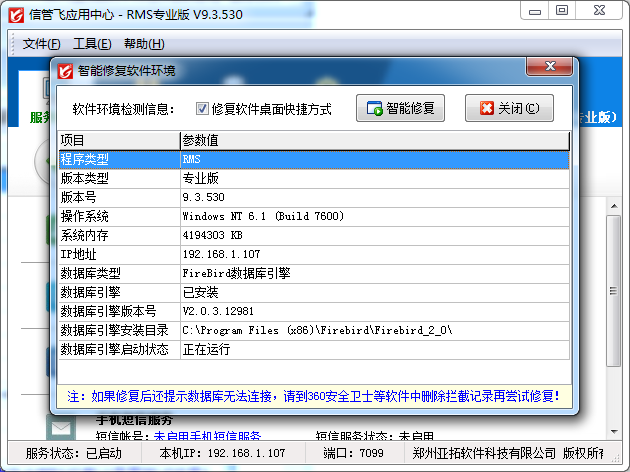Open the 帮助(H) menu
This screenshot has height=472, width=630.
point(144,44)
